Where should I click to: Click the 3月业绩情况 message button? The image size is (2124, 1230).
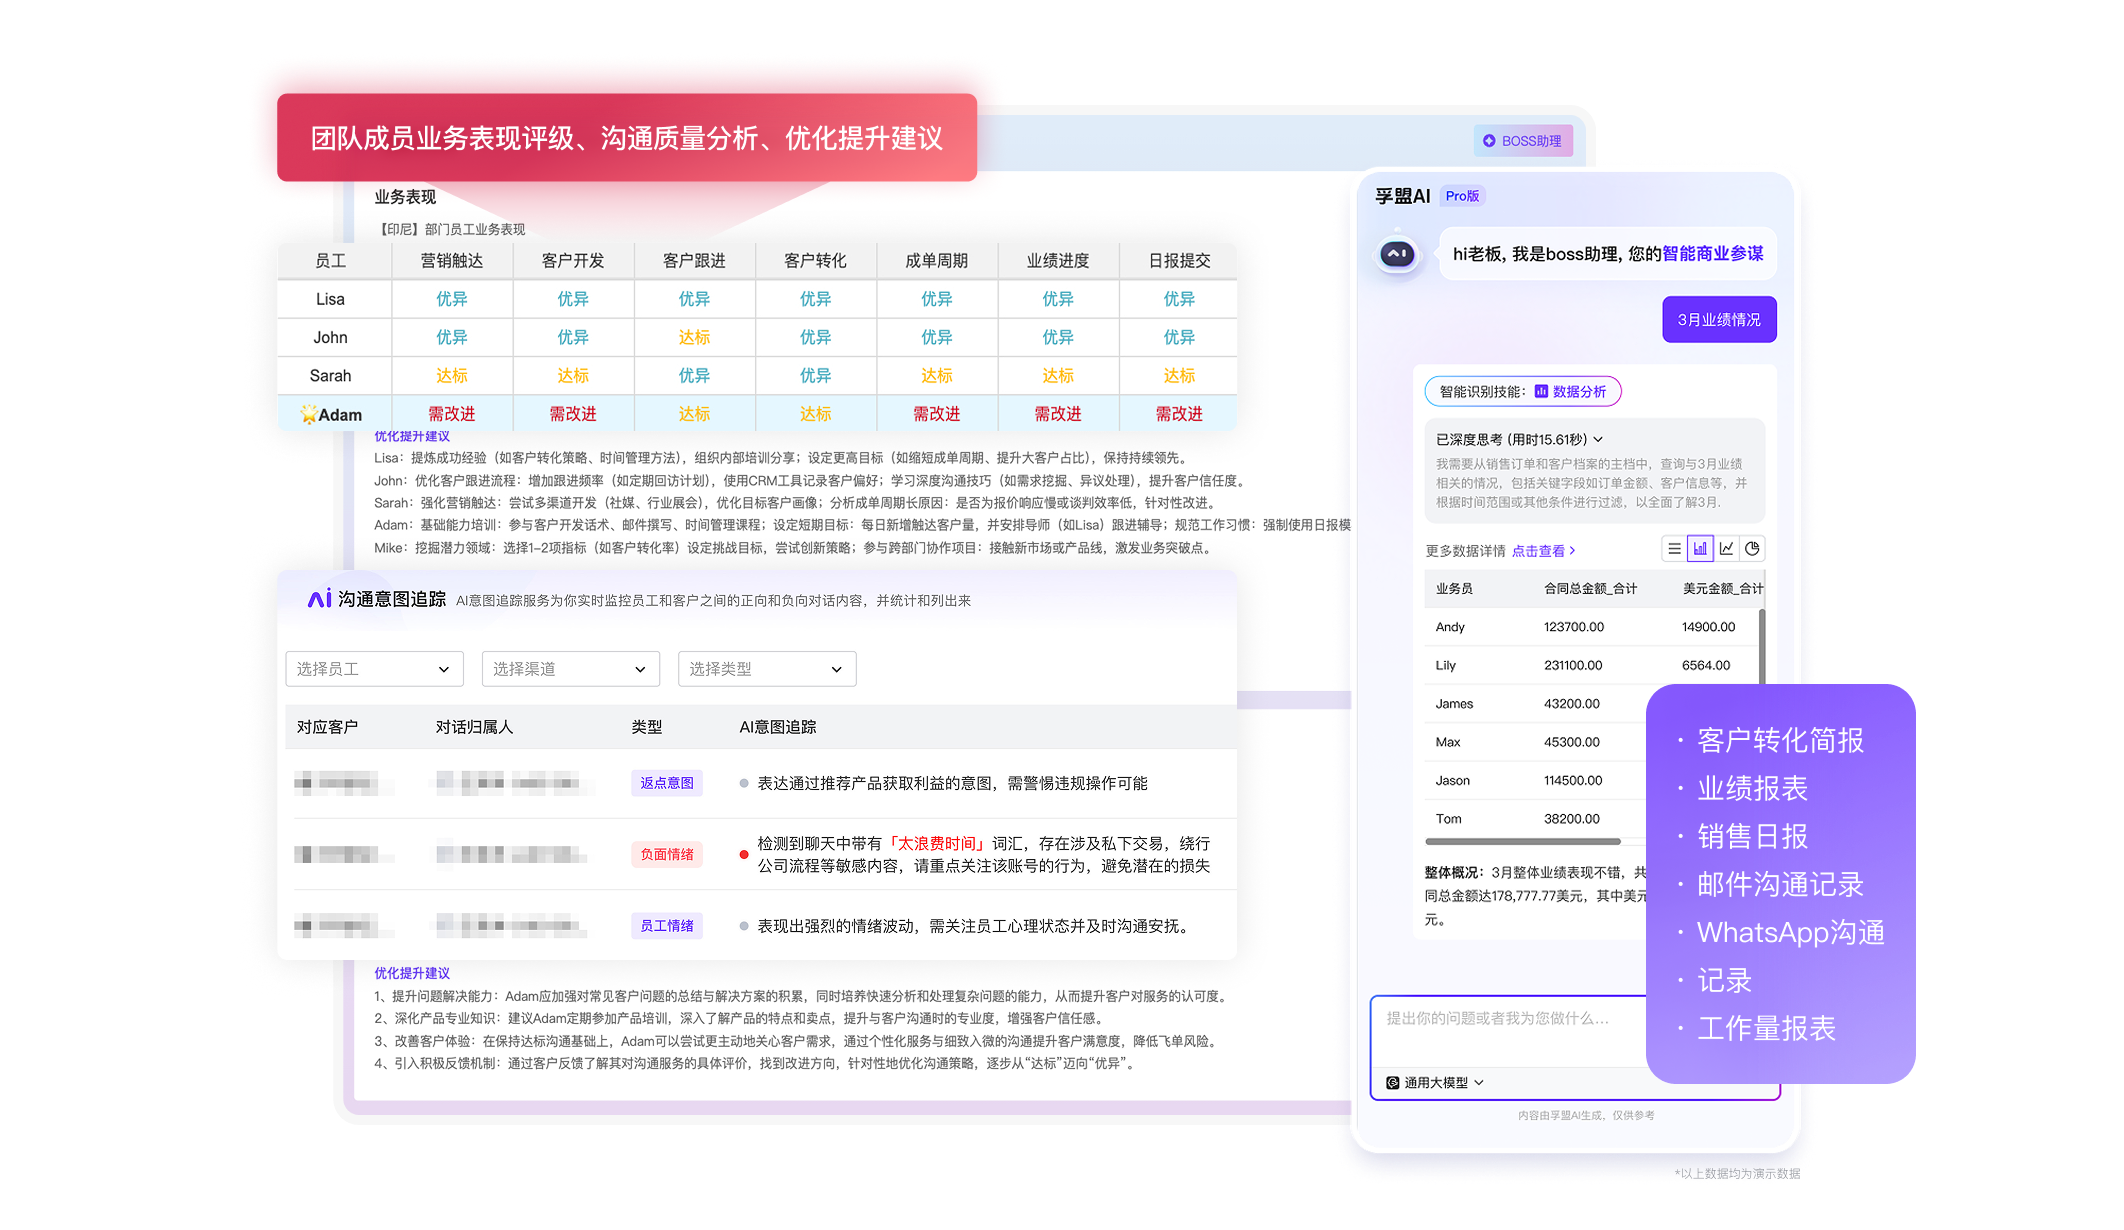coord(1718,320)
